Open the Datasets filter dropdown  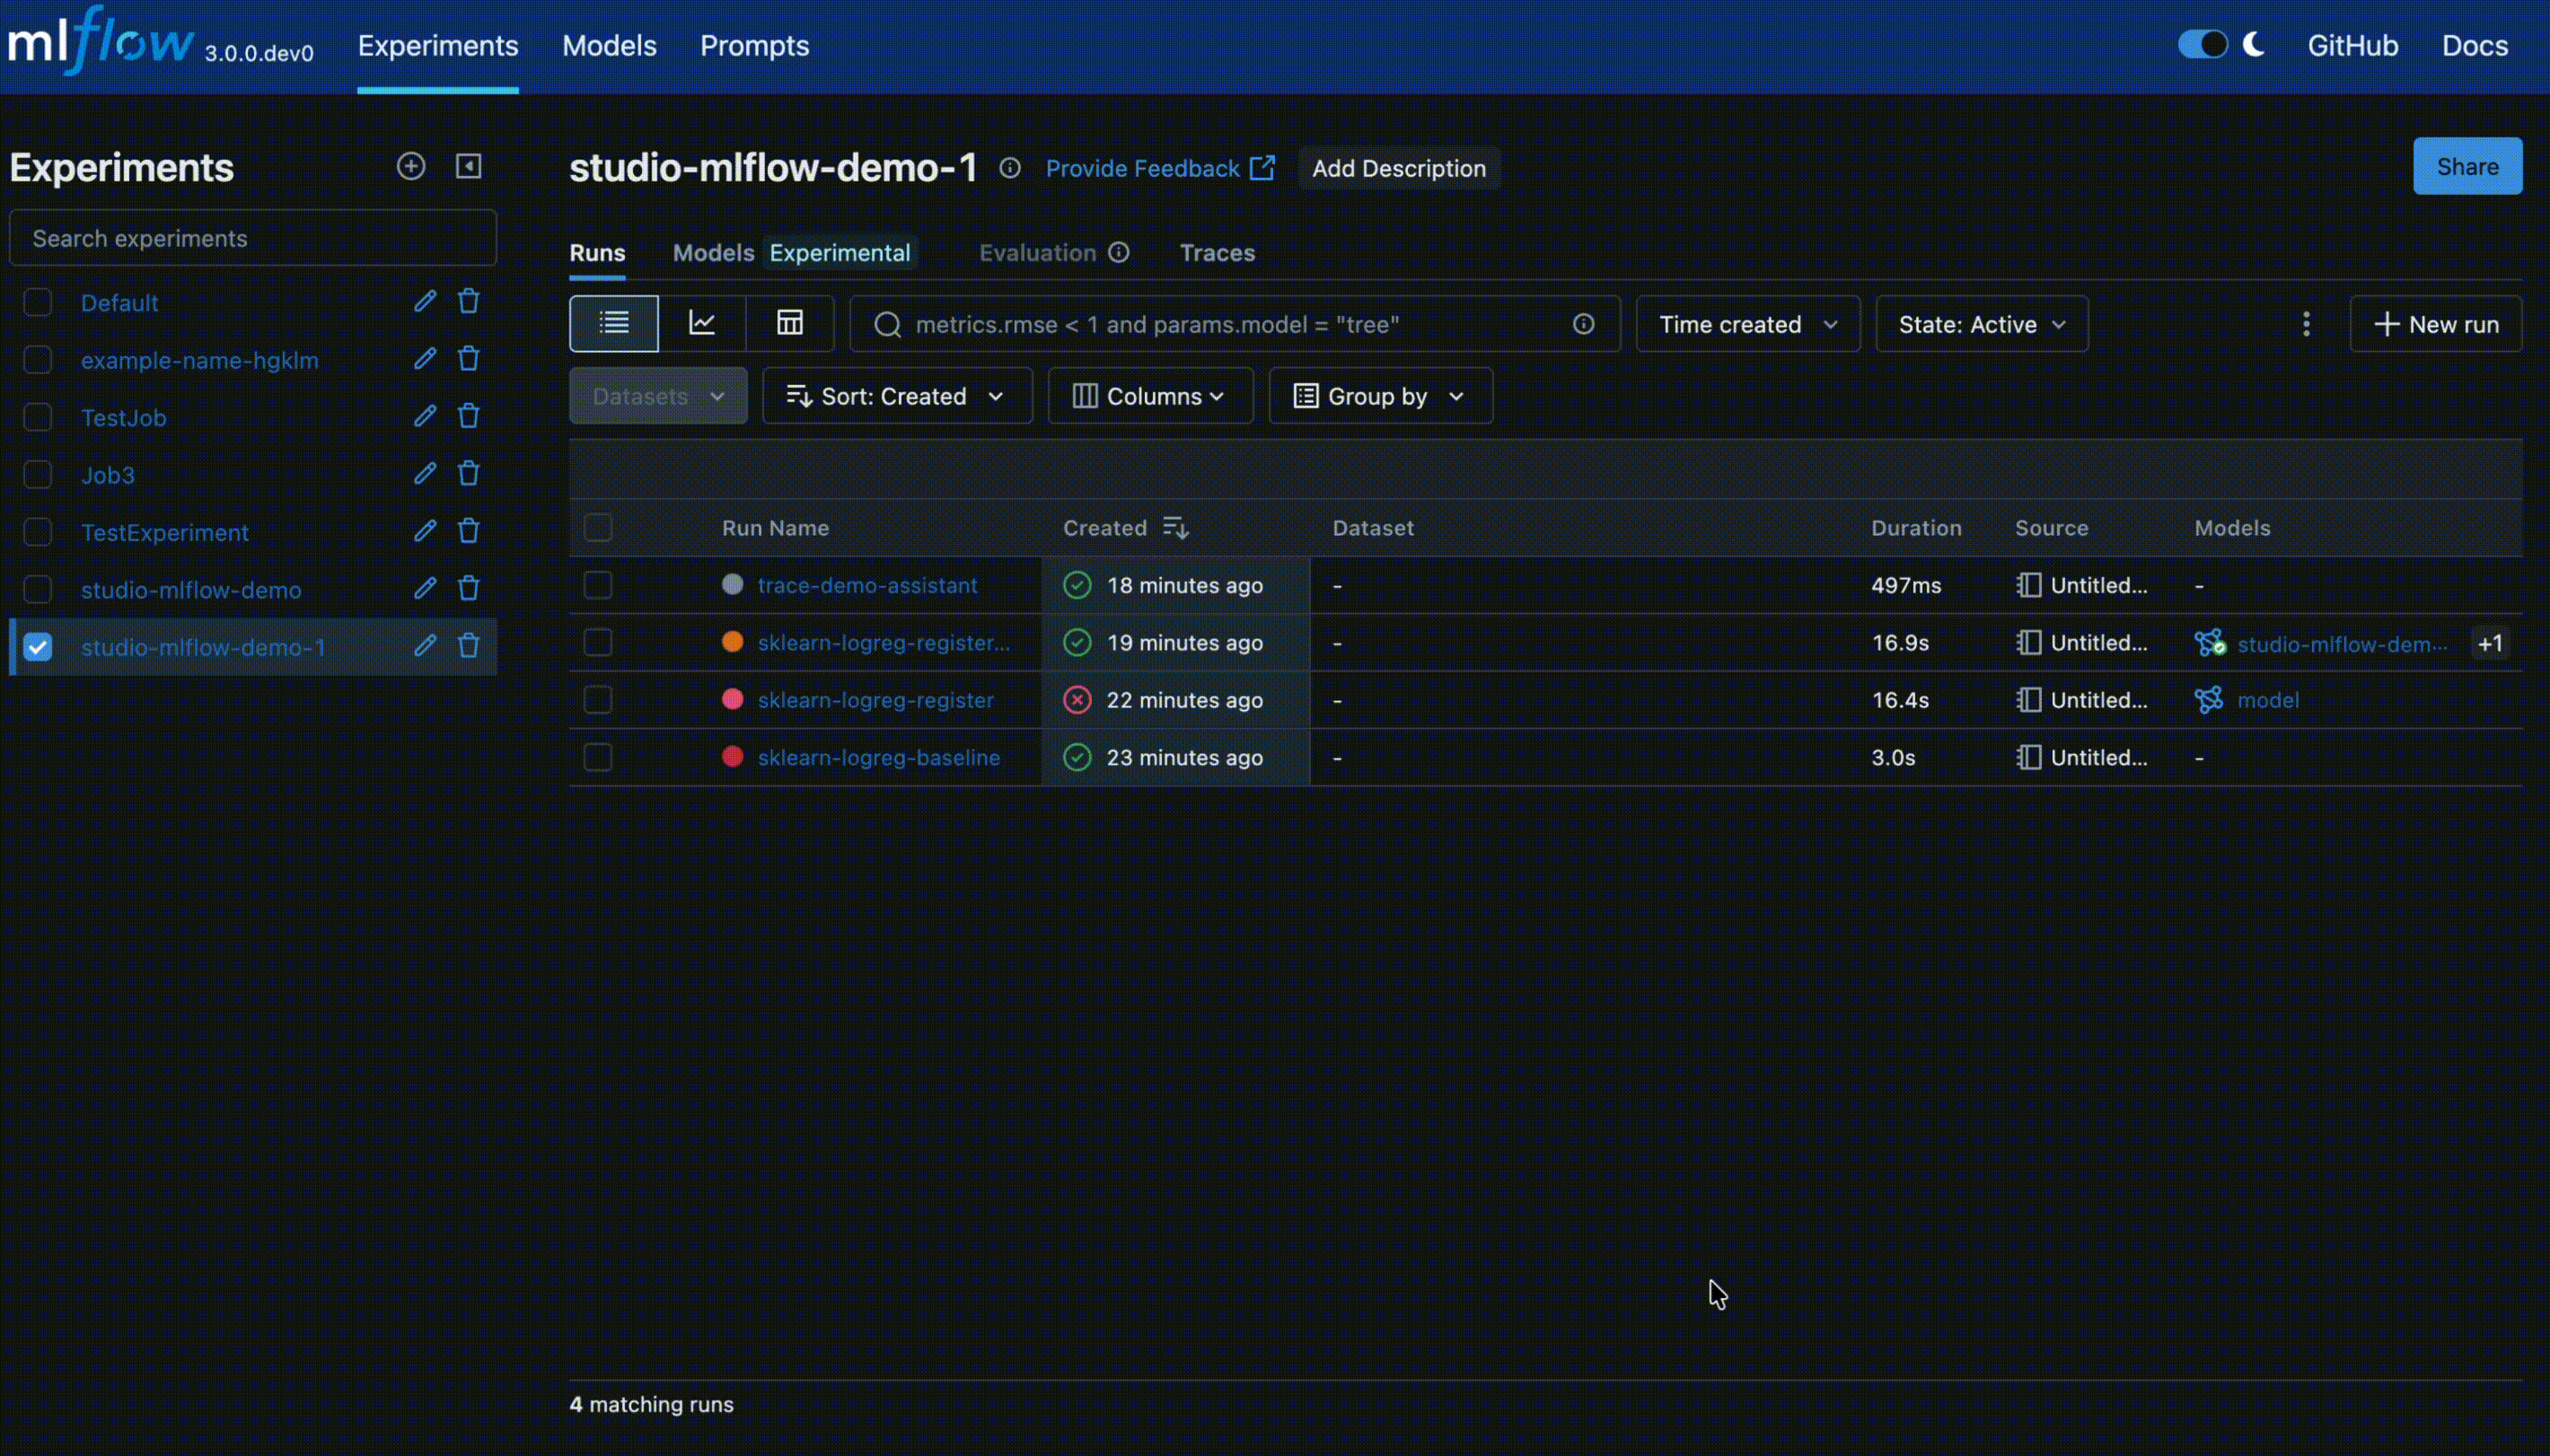point(658,396)
